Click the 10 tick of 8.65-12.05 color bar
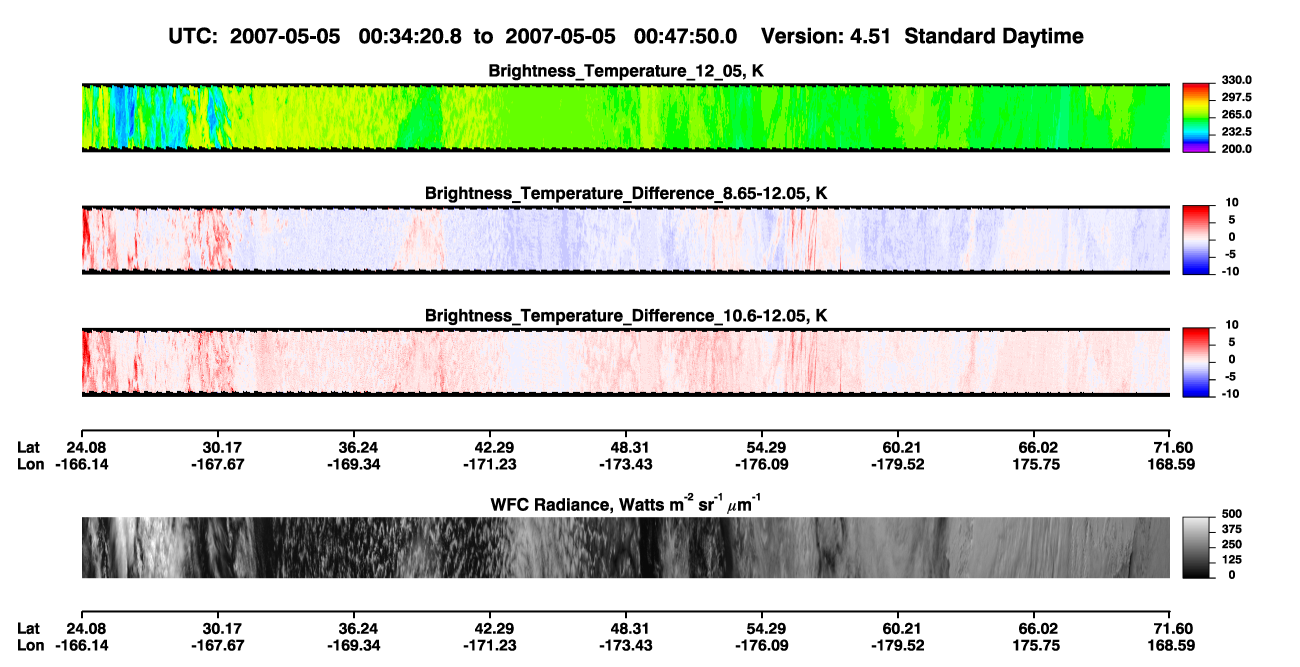Screen dimensions: 1300x667 [x=1232, y=202]
